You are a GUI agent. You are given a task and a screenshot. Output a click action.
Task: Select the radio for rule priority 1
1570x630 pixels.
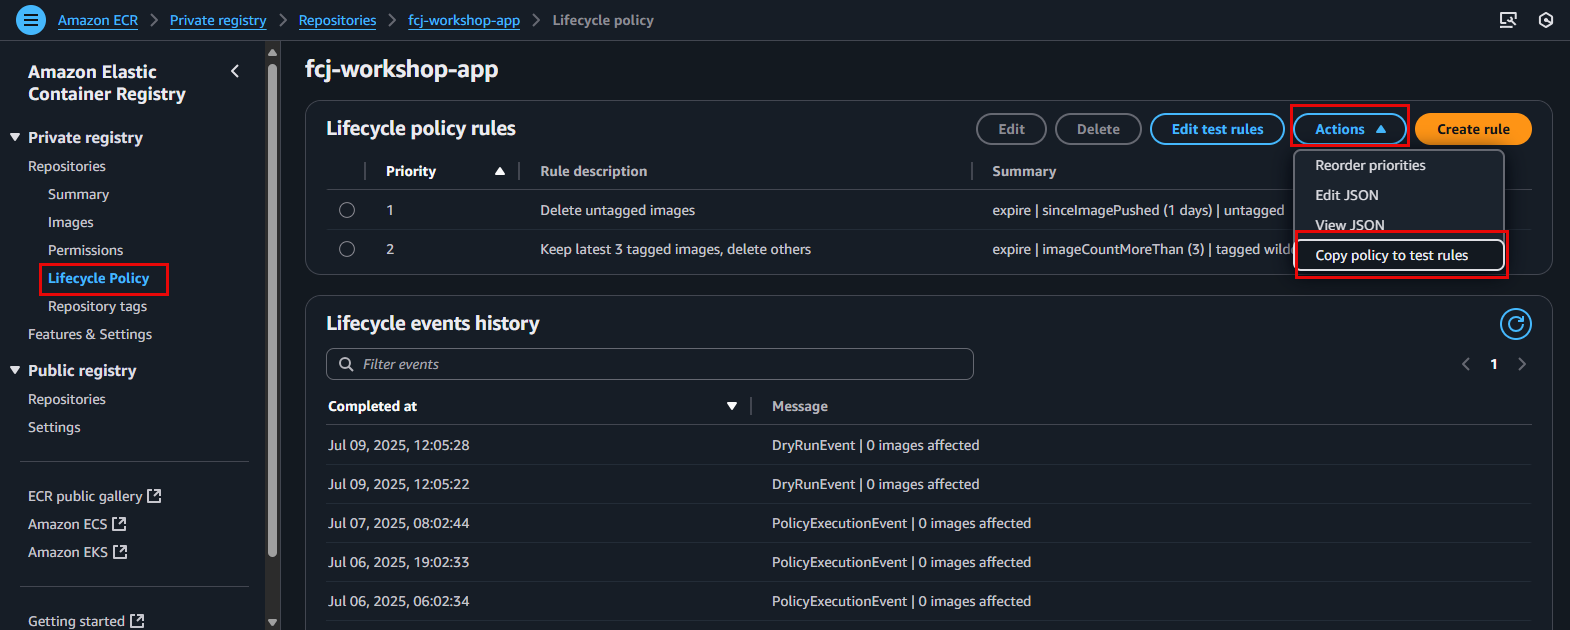pyautogui.click(x=347, y=210)
